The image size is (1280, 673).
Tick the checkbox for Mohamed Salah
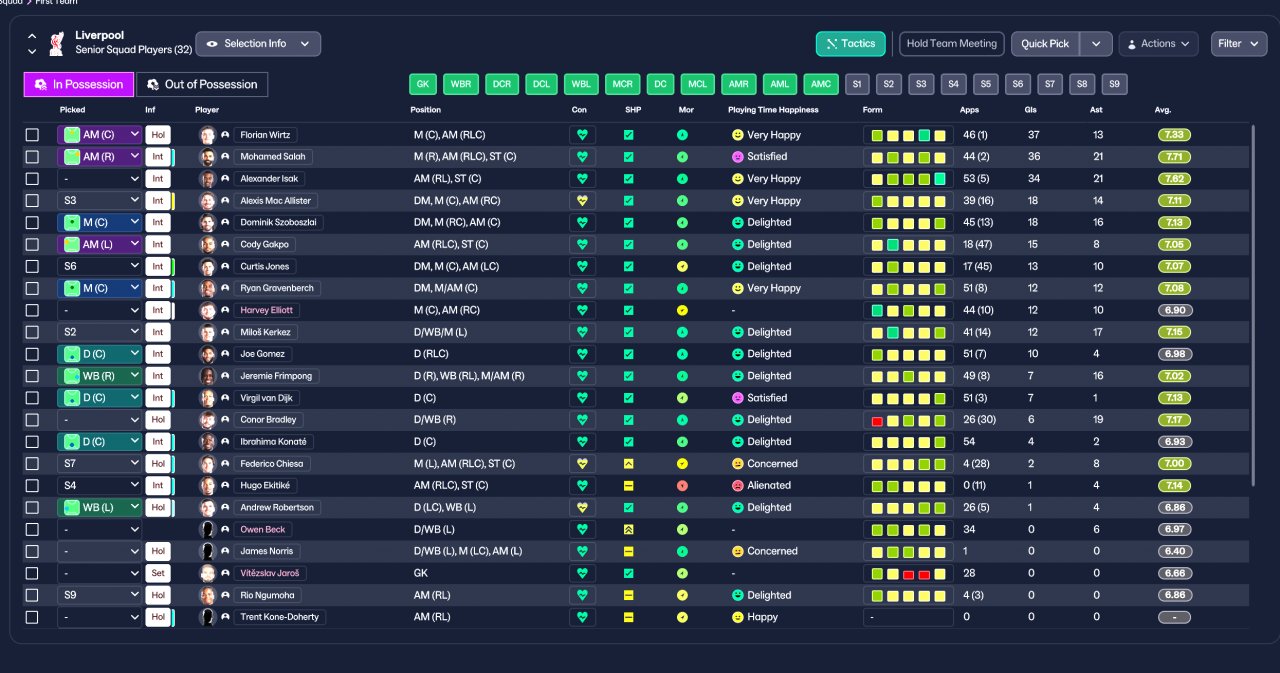click(32, 157)
